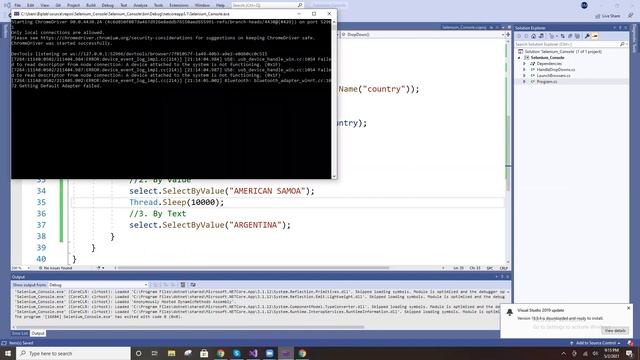This screenshot has width=640, height=360.
Task: Open the Extensions menu
Action: point(179,5)
